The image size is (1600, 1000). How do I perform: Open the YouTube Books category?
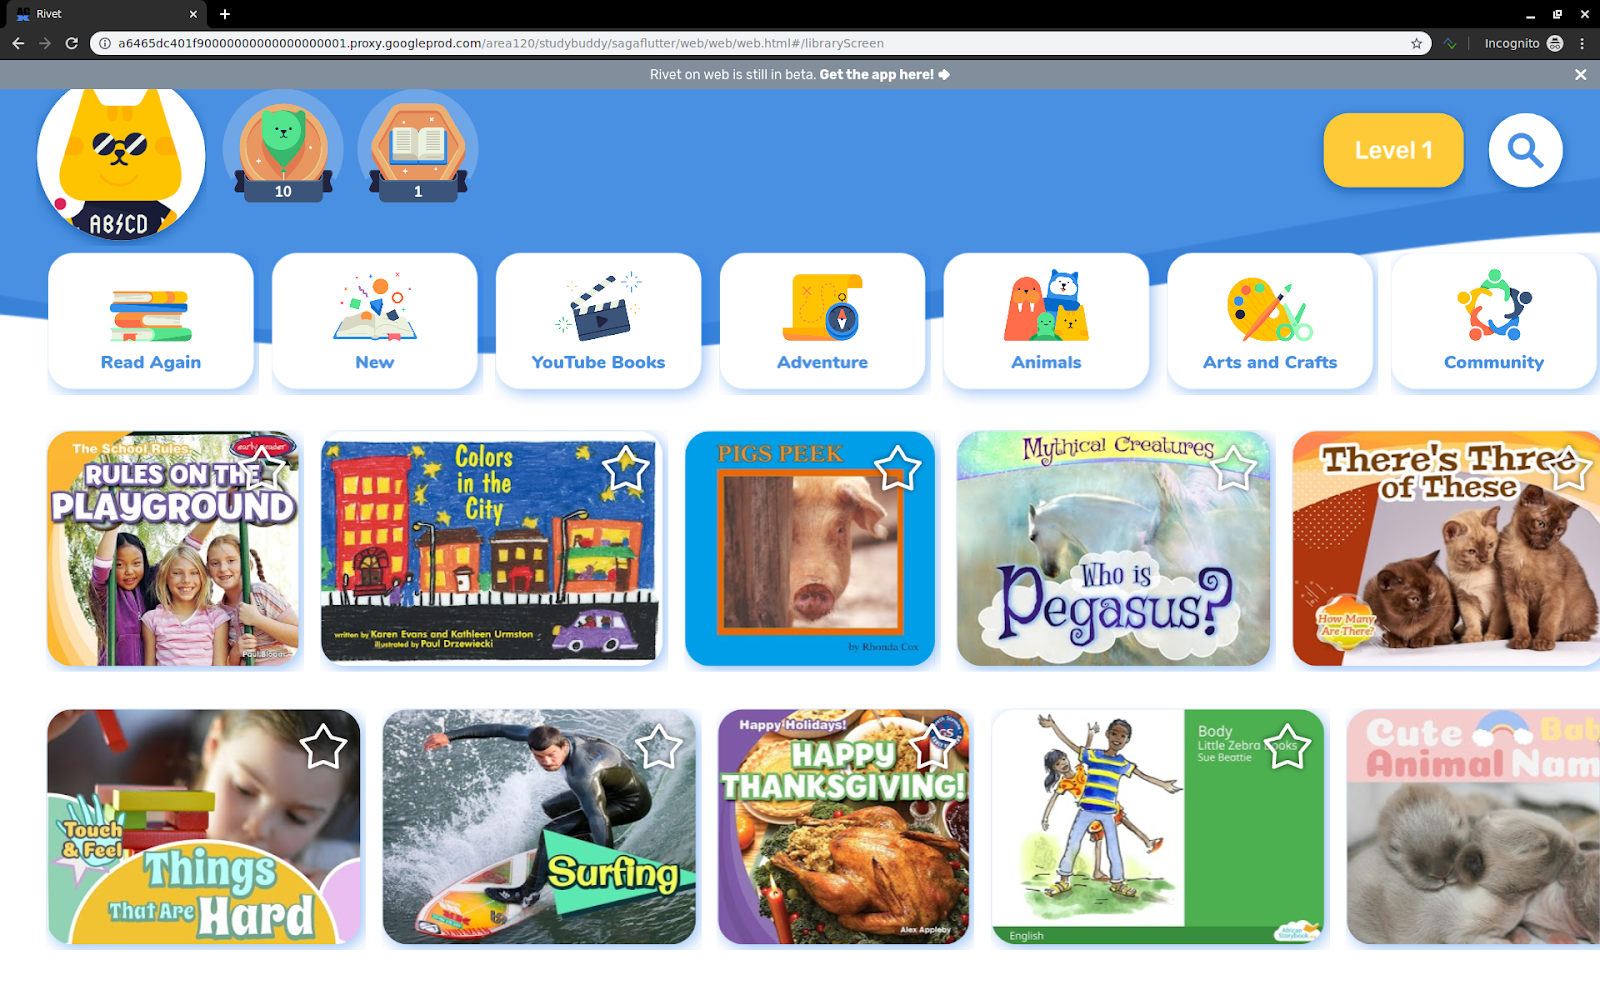click(598, 321)
